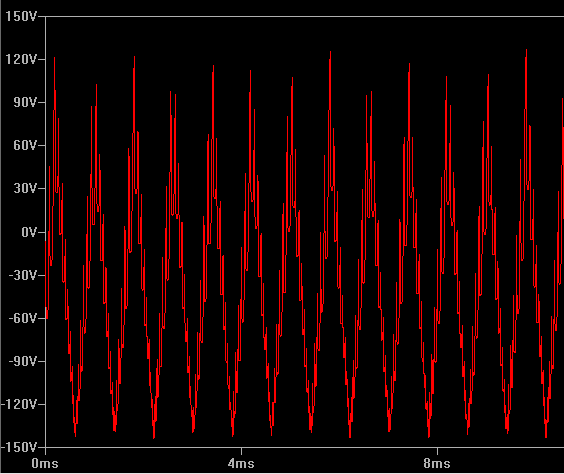Click the -150V y-axis label
The height and width of the screenshot is (474, 564).
[x=19, y=447]
